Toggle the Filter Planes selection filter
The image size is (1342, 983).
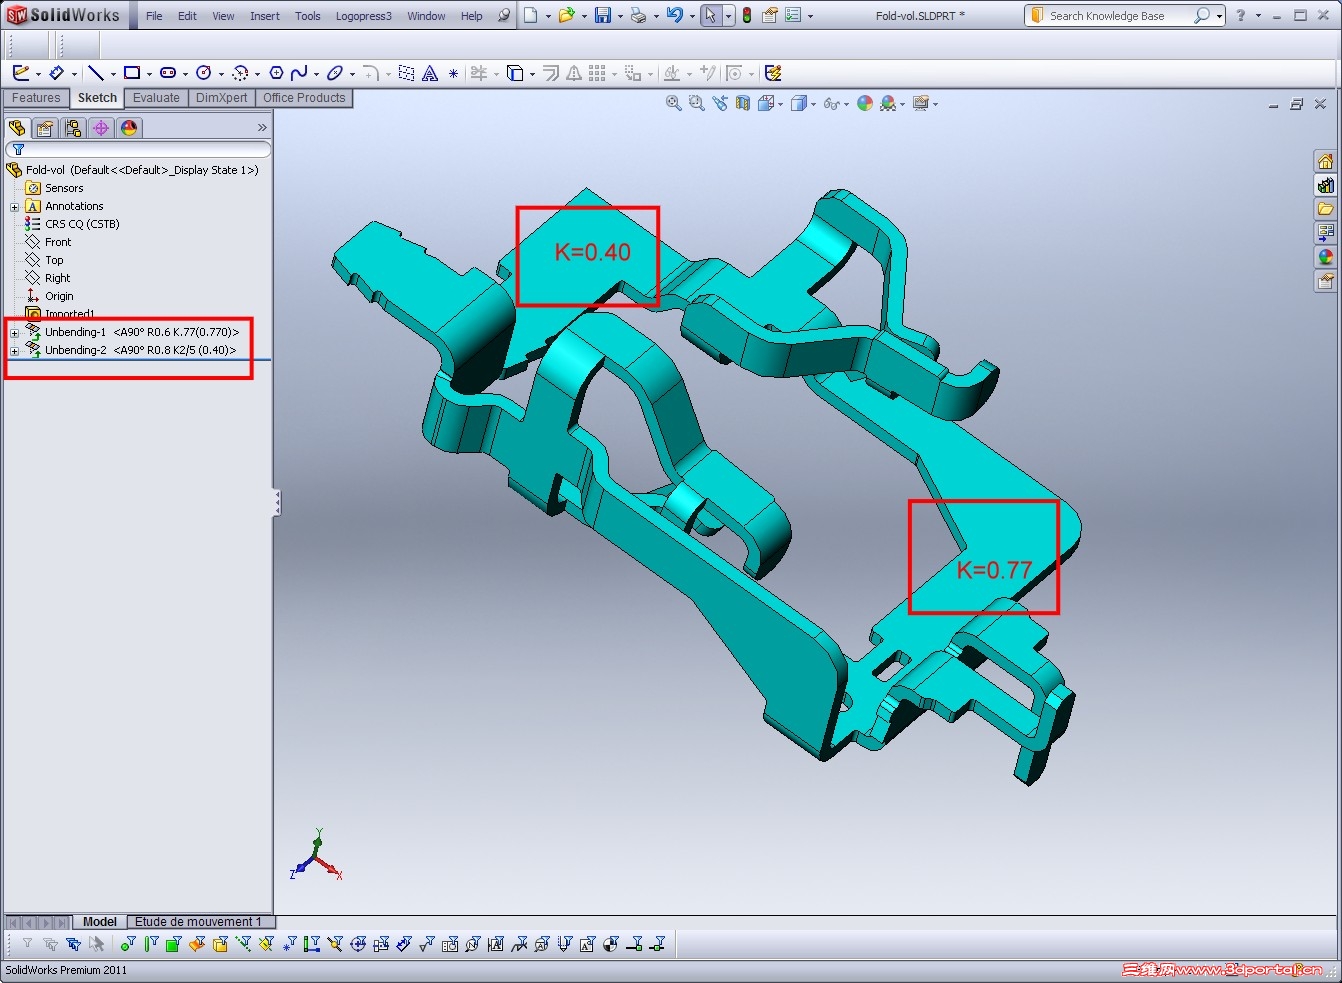click(x=266, y=944)
